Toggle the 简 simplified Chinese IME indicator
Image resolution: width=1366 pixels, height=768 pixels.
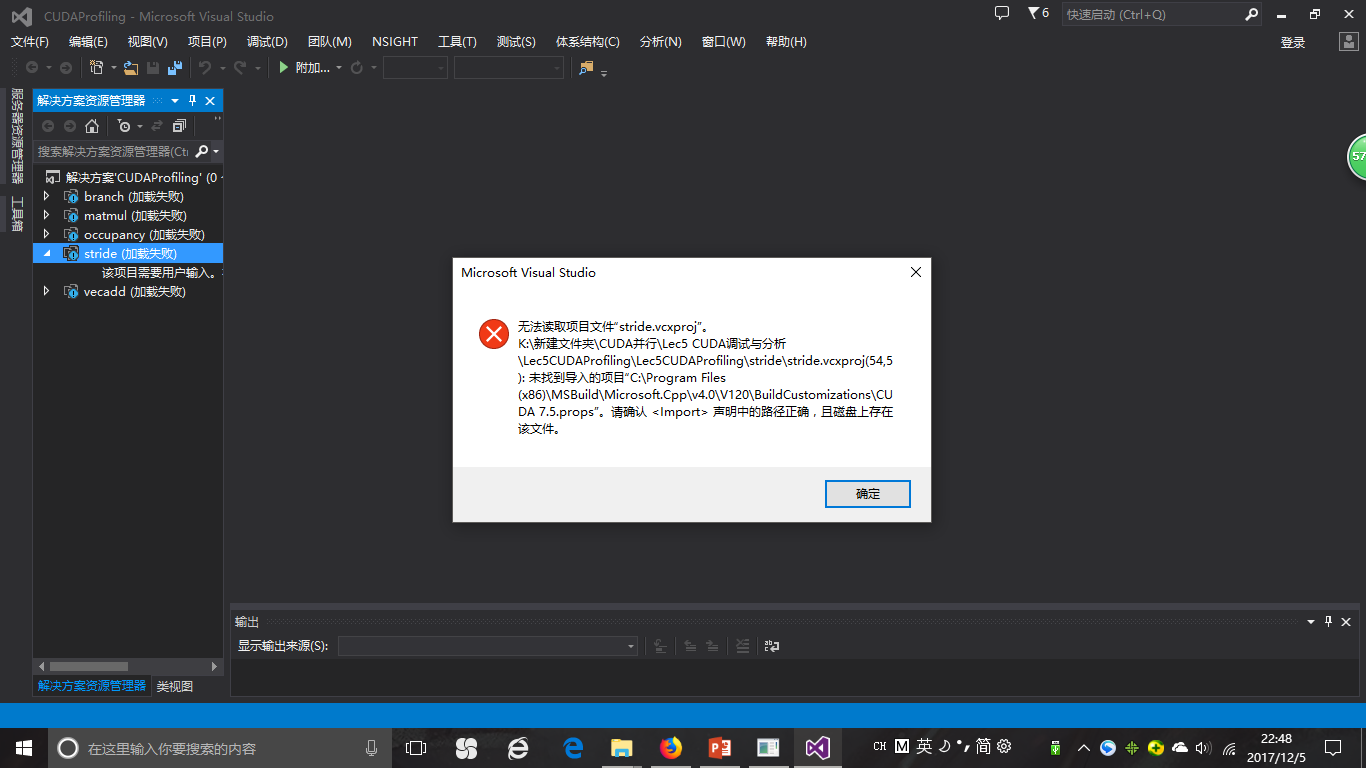tap(983, 747)
